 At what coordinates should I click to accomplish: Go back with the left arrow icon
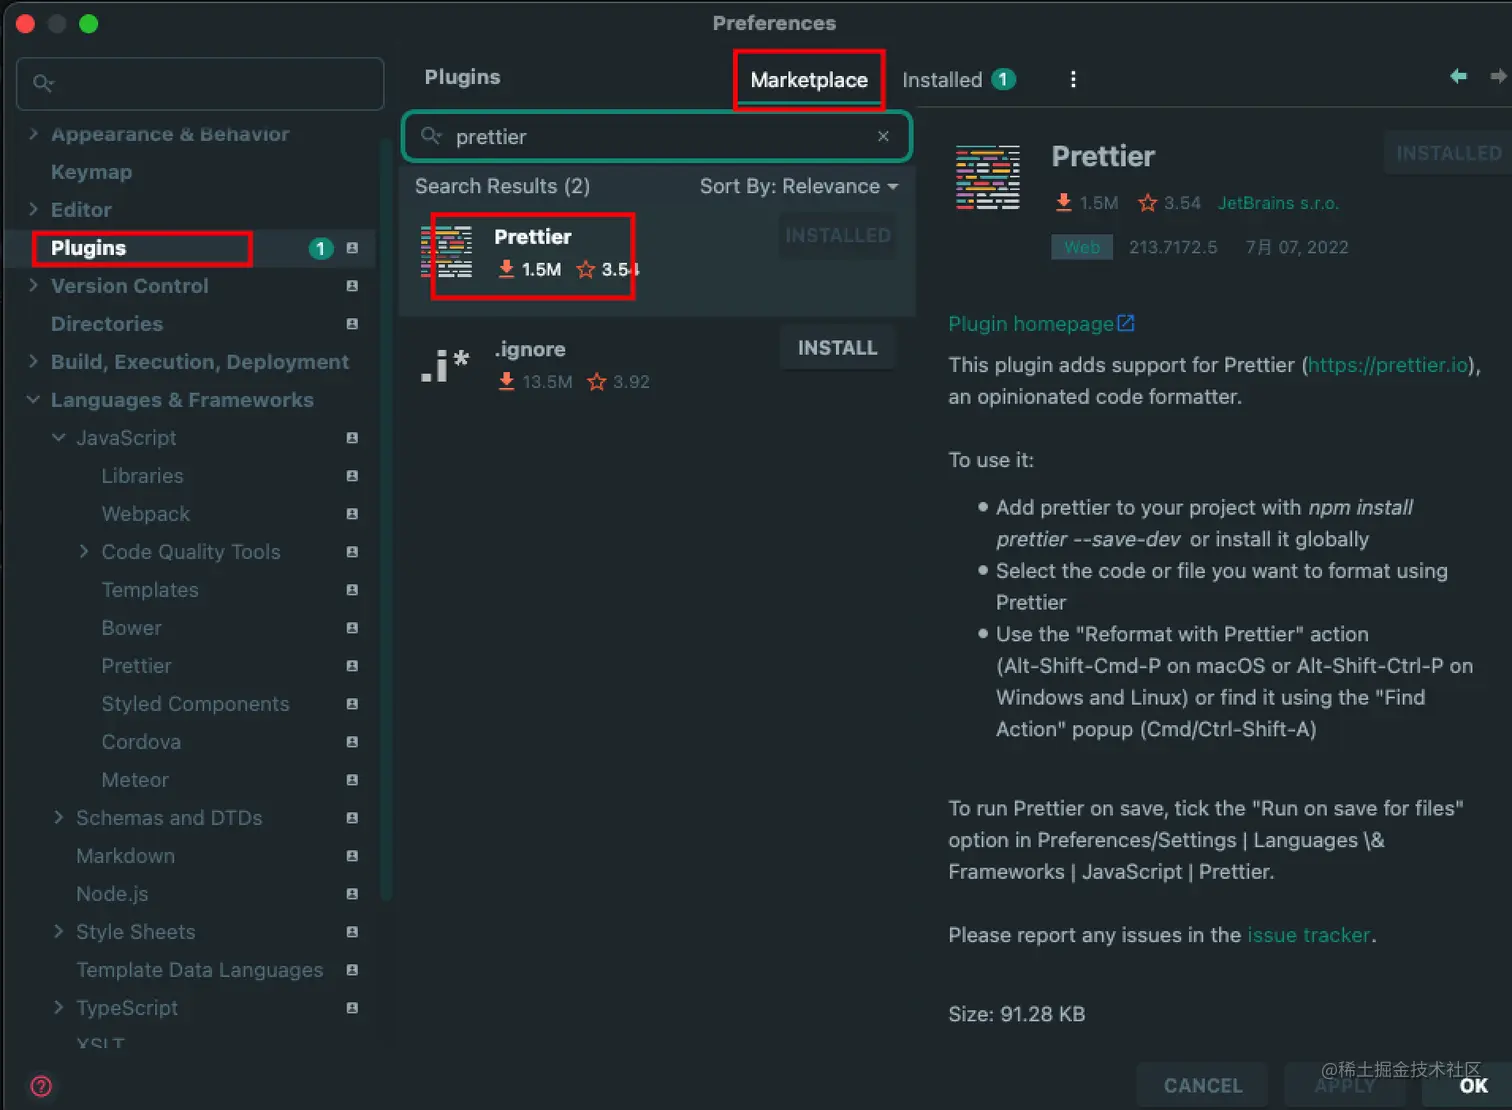1458,76
